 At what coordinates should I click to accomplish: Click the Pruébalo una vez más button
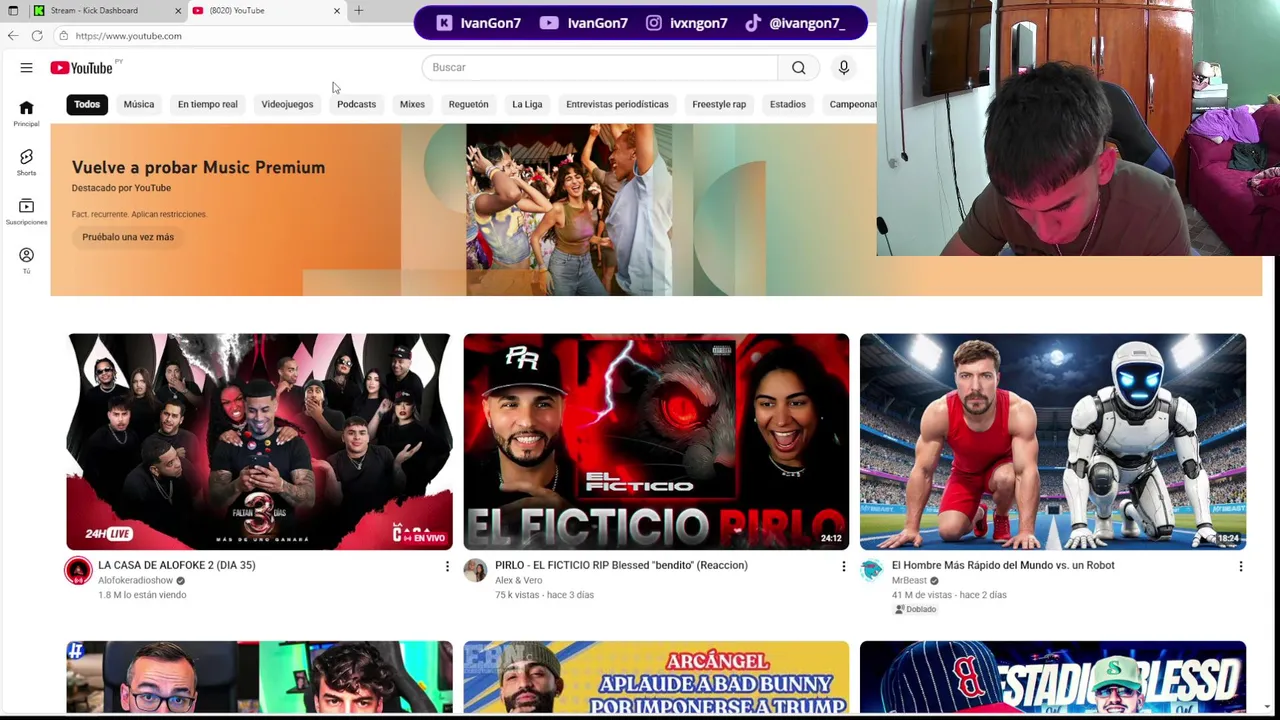[128, 237]
